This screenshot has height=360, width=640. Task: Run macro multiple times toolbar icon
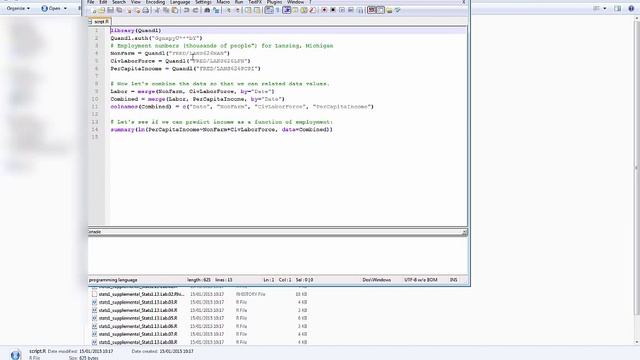click(x=351, y=10)
